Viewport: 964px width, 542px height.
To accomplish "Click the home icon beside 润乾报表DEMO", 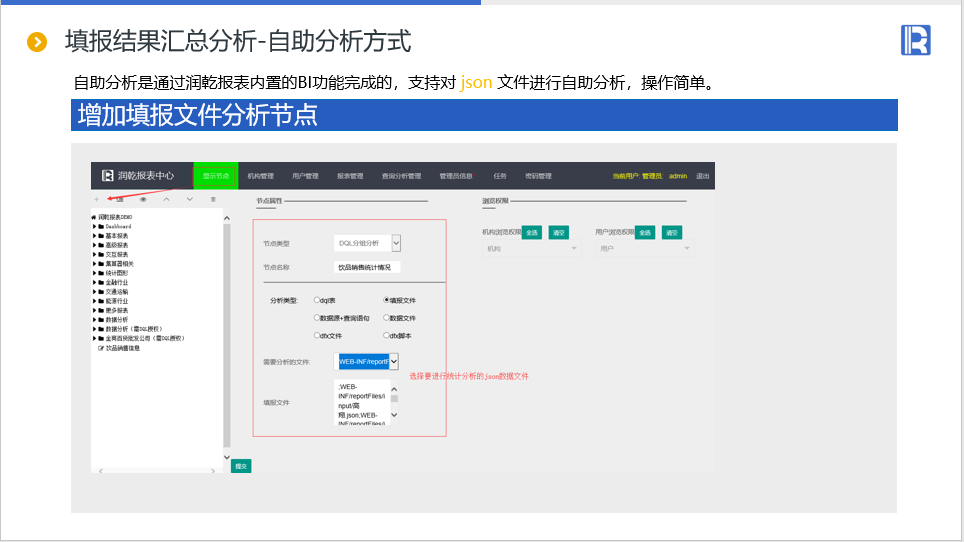I will click(94, 216).
